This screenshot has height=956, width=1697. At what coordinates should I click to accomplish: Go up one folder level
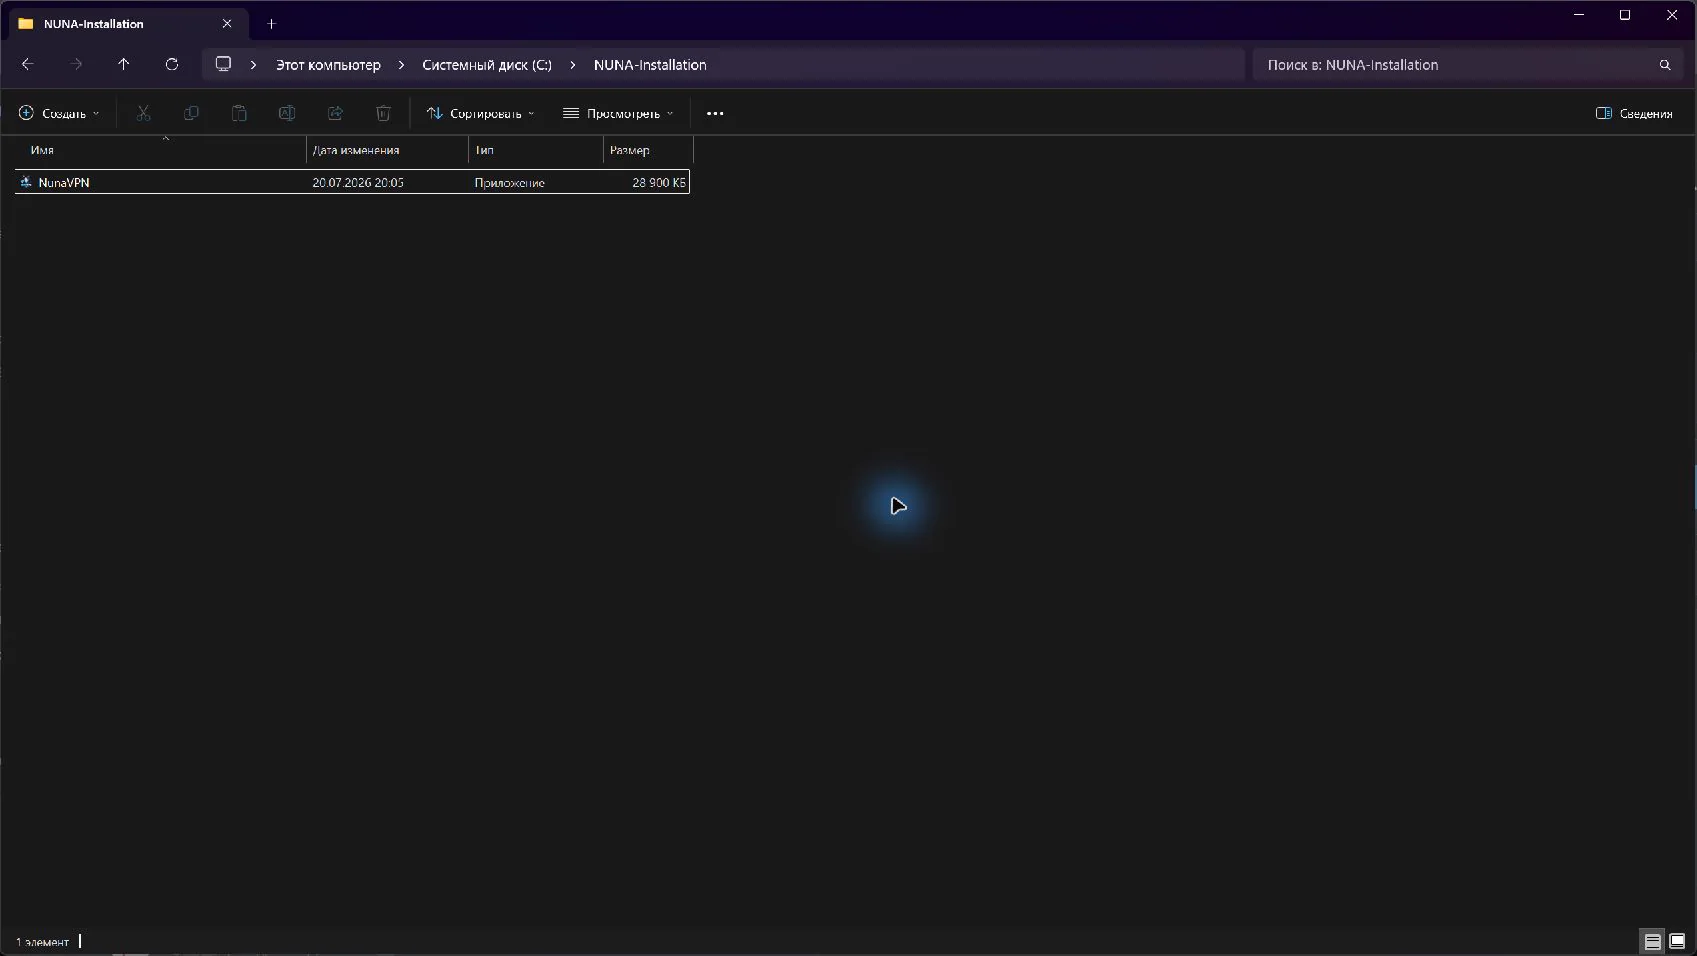click(x=124, y=64)
